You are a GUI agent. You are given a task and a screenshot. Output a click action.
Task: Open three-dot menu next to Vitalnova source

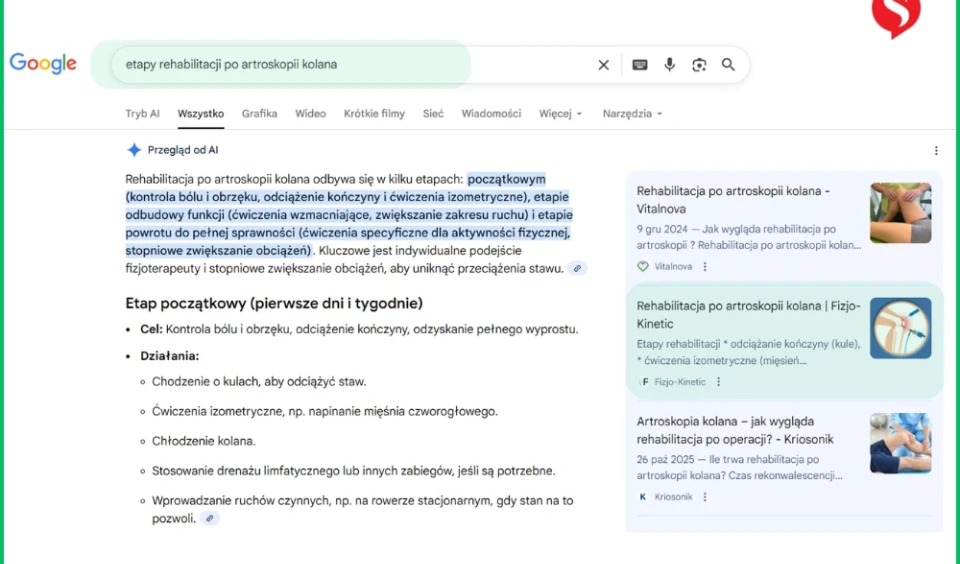[x=705, y=266]
